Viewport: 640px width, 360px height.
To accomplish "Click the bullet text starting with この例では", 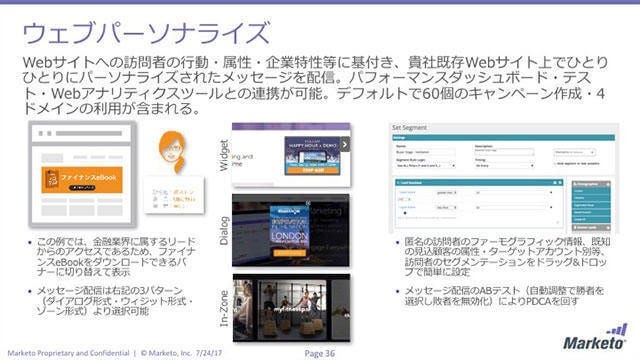I will pyautogui.click(x=116, y=257).
